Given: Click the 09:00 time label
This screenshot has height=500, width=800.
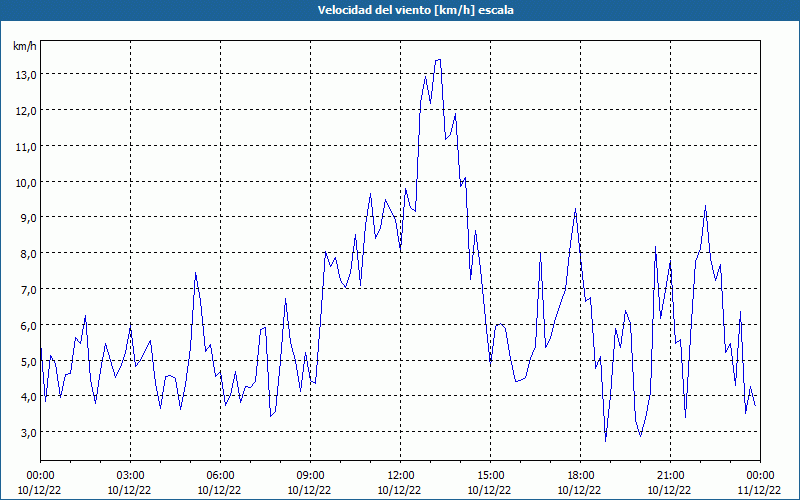Looking at the screenshot, I should point(310,476).
